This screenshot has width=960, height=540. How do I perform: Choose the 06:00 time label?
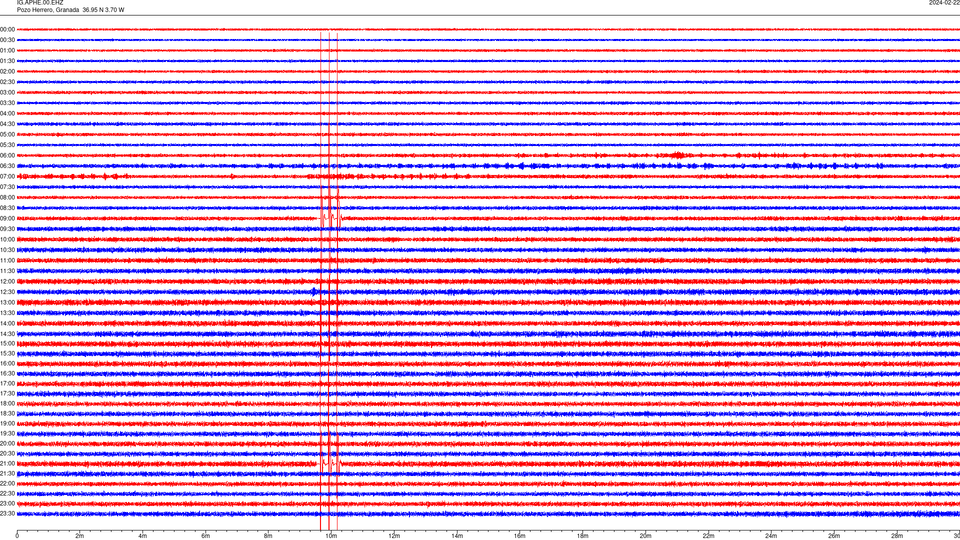point(7,156)
